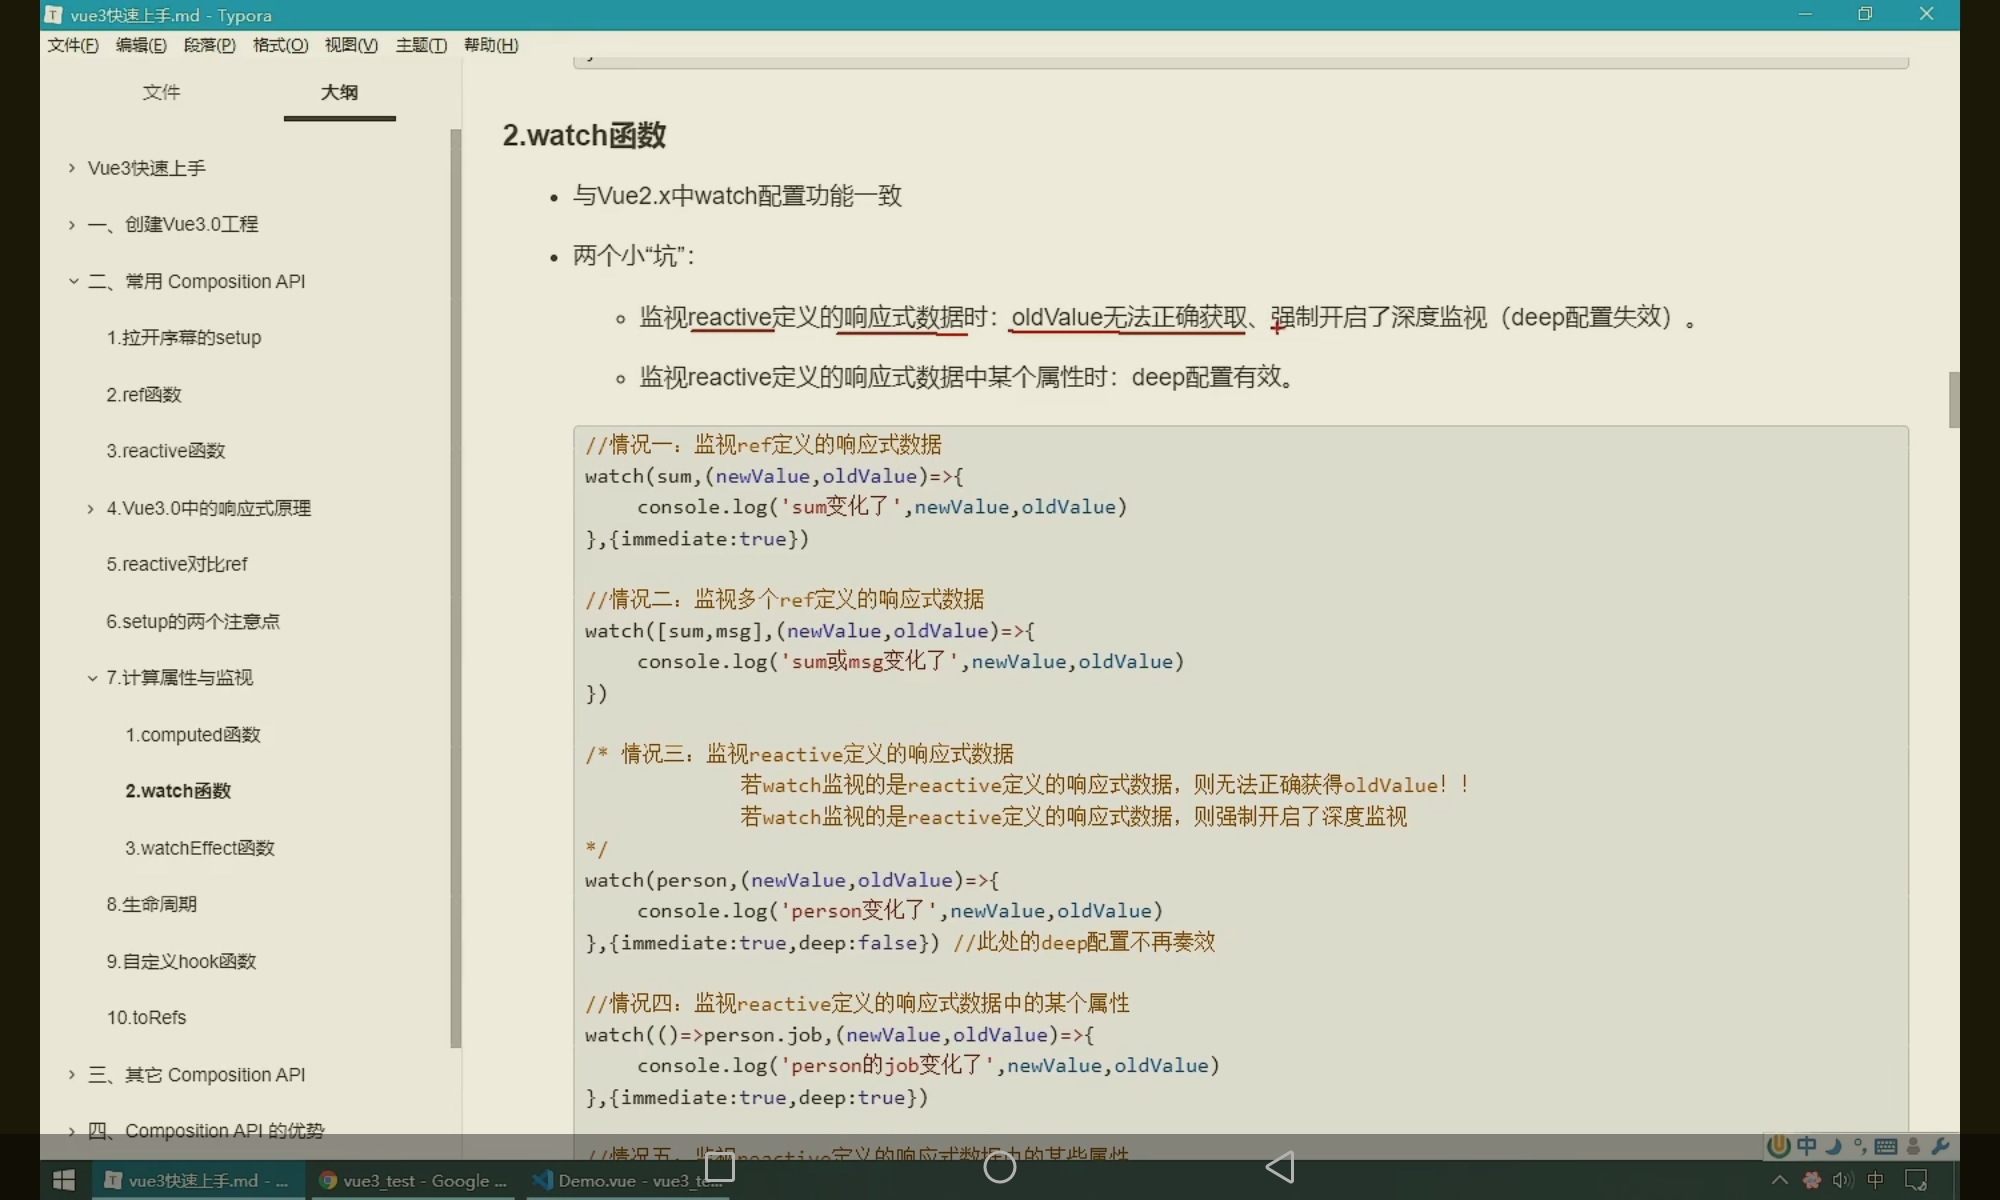Open IME wrench settings icon

pos(1941,1147)
